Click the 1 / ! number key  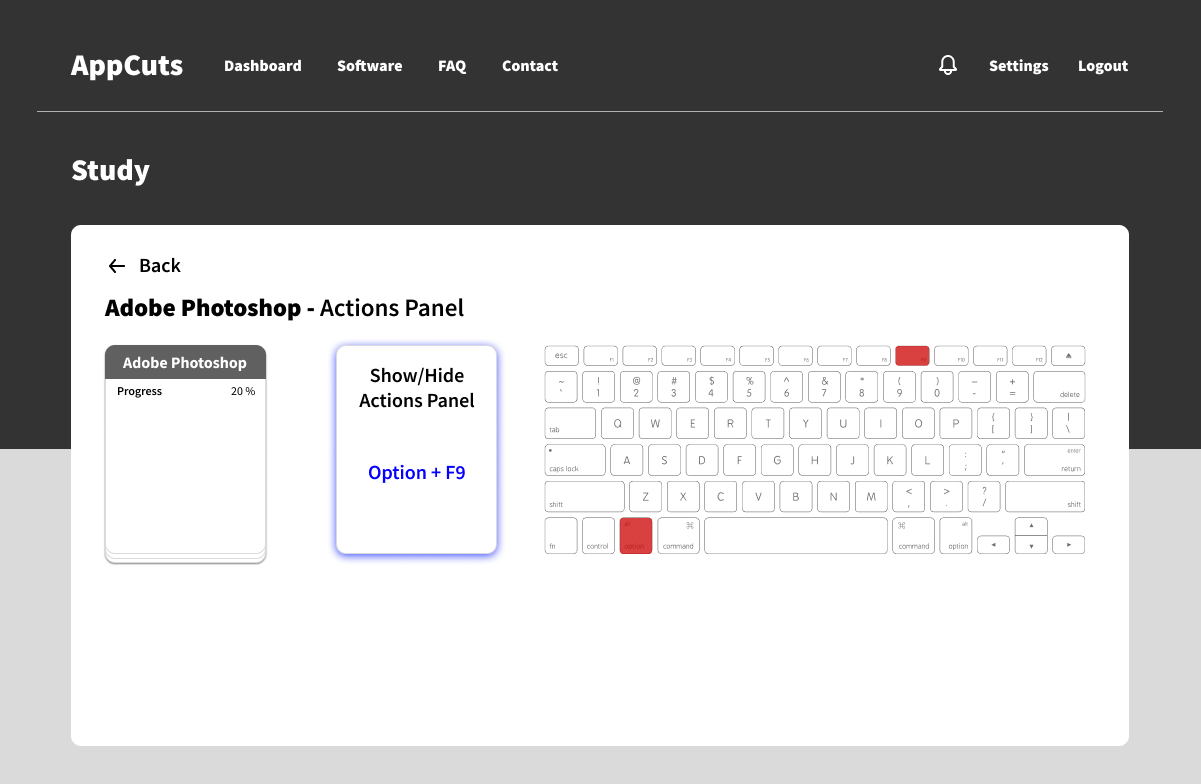[x=598, y=387]
